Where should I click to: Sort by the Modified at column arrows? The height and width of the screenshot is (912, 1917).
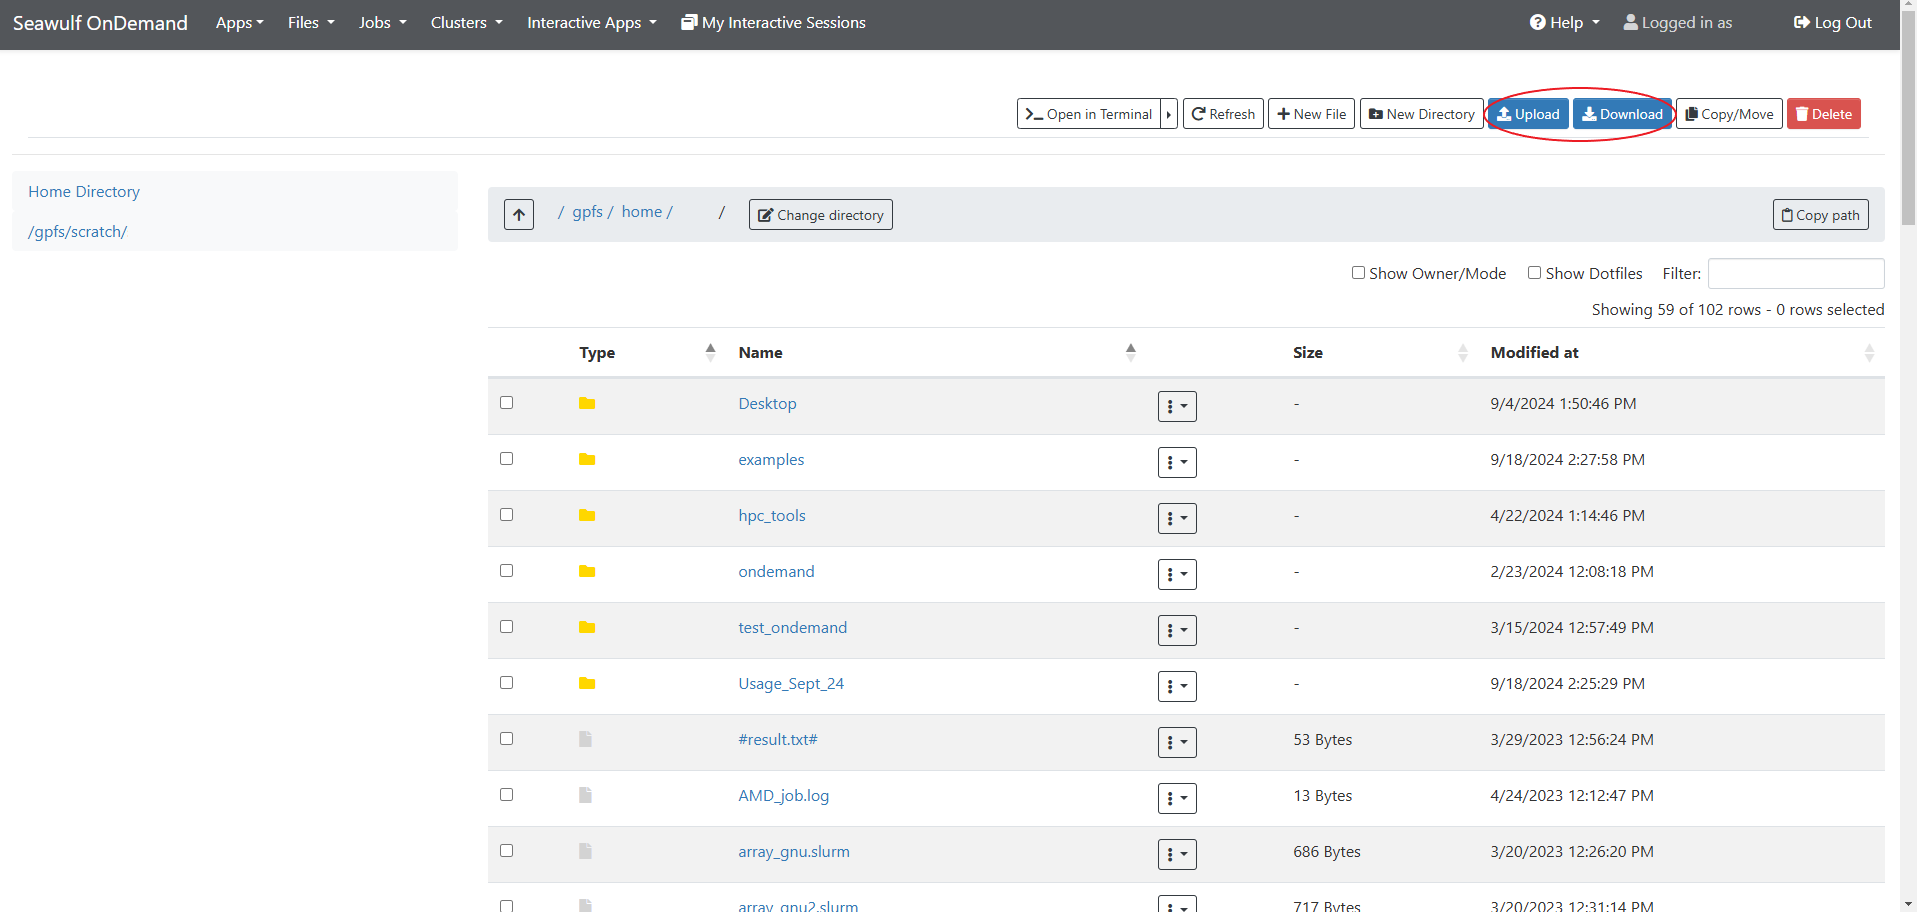click(x=1869, y=352)
